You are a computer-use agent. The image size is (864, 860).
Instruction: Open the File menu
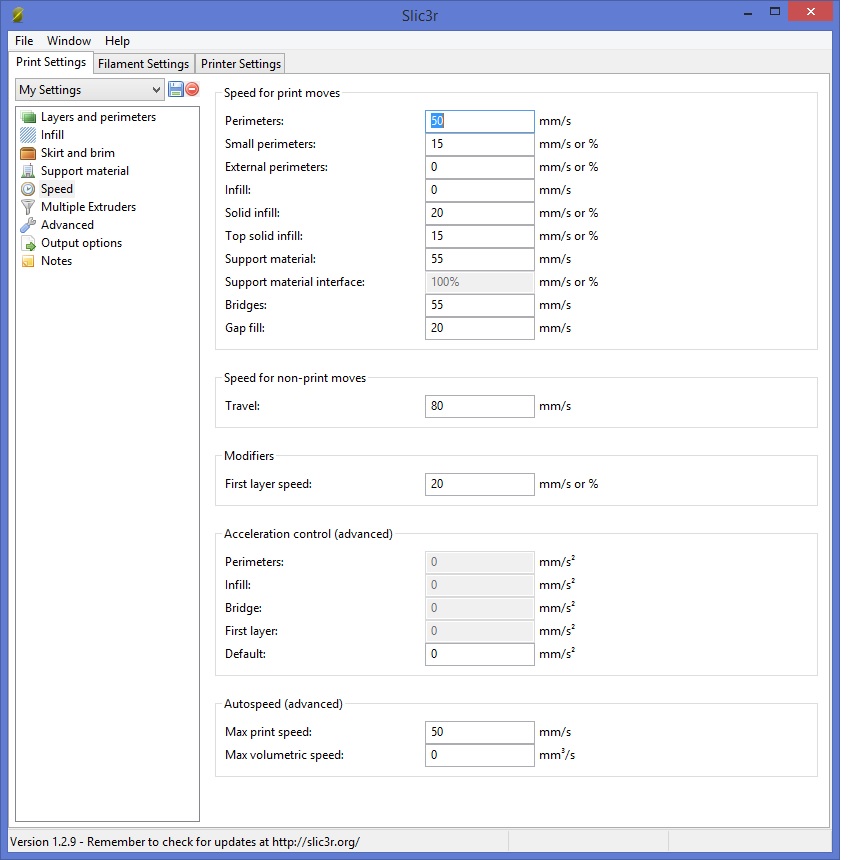24,41
